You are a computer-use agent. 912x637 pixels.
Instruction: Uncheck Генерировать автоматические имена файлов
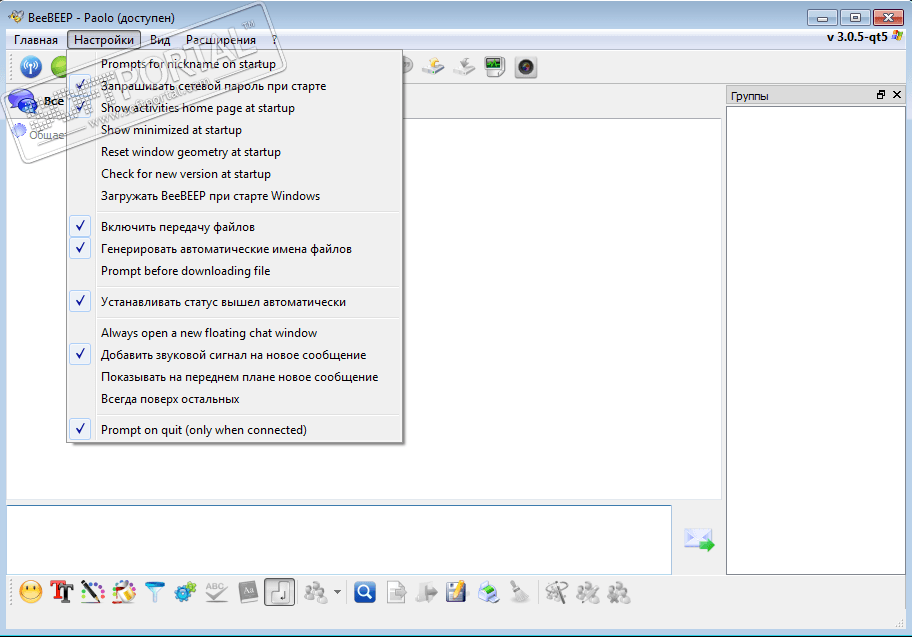[234, 249]
